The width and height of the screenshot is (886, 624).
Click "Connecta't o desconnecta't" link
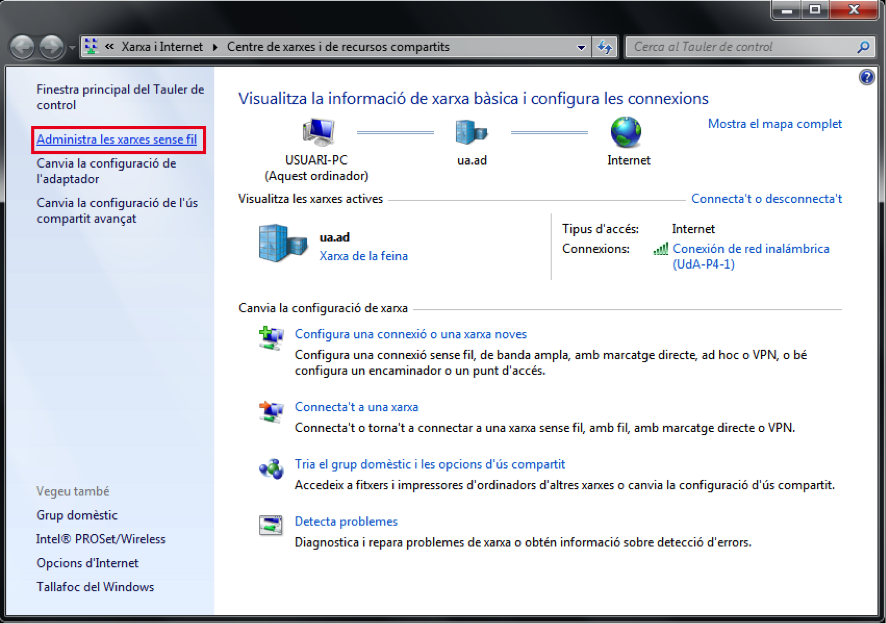[x=766, y=199]
